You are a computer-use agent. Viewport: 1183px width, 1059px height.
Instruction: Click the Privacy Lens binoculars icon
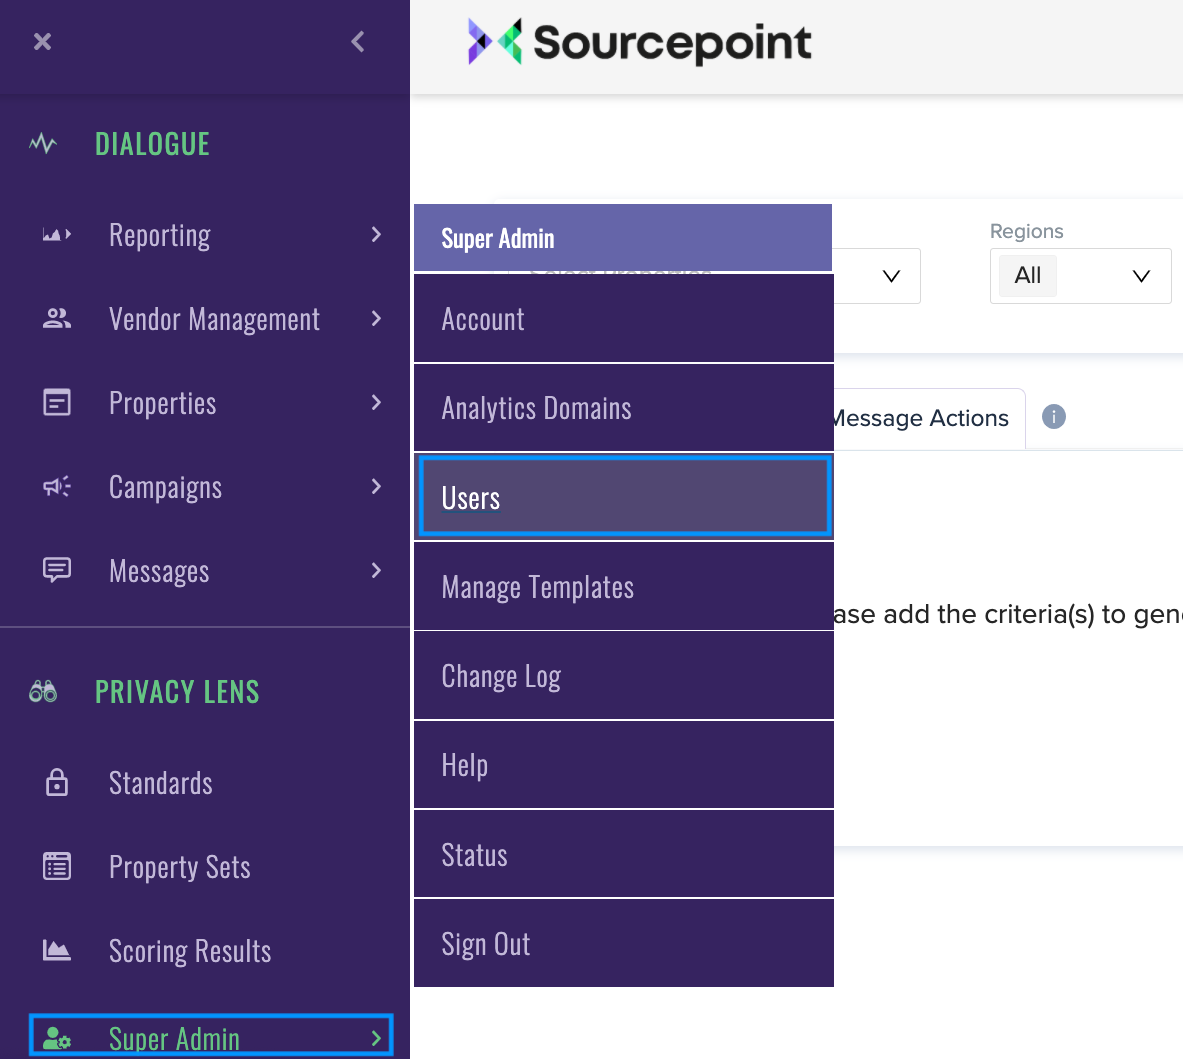tap(43, 692)
